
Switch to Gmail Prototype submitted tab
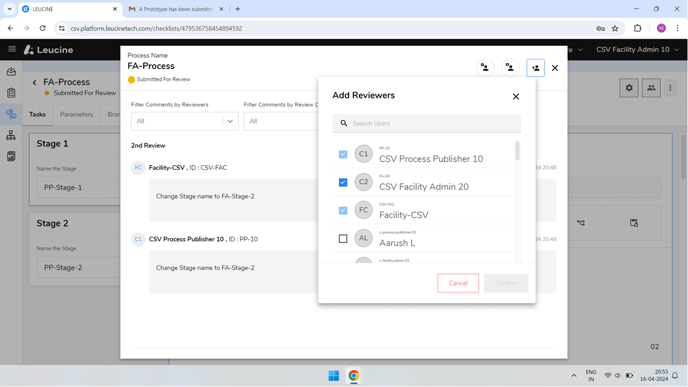(176, 9)
